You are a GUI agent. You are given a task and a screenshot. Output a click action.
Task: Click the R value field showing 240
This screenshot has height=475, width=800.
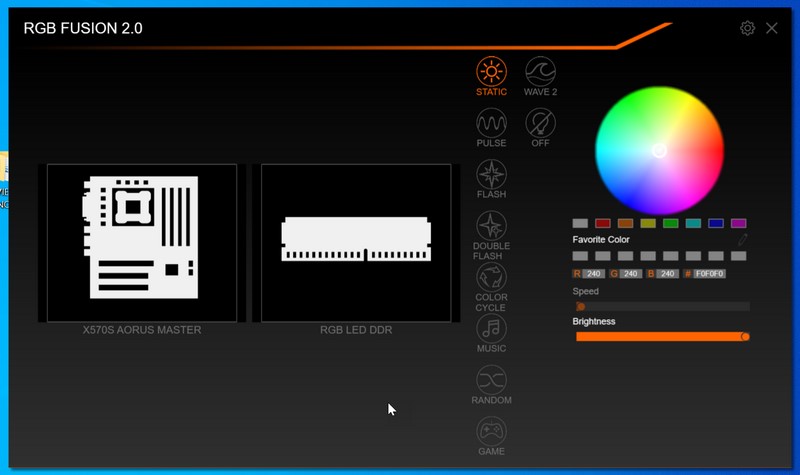click(x=593, y=274)
